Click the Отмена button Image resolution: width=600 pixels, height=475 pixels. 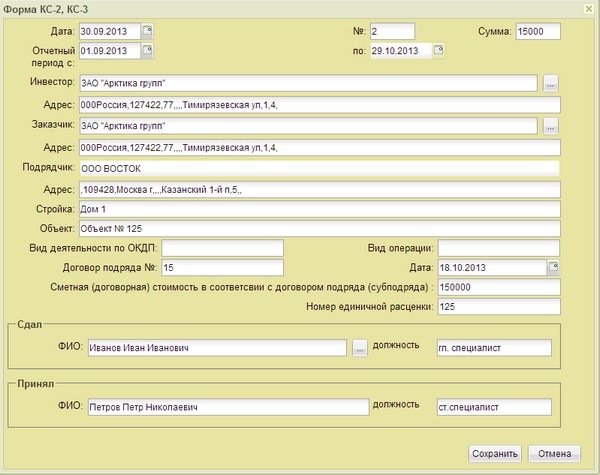554,454
